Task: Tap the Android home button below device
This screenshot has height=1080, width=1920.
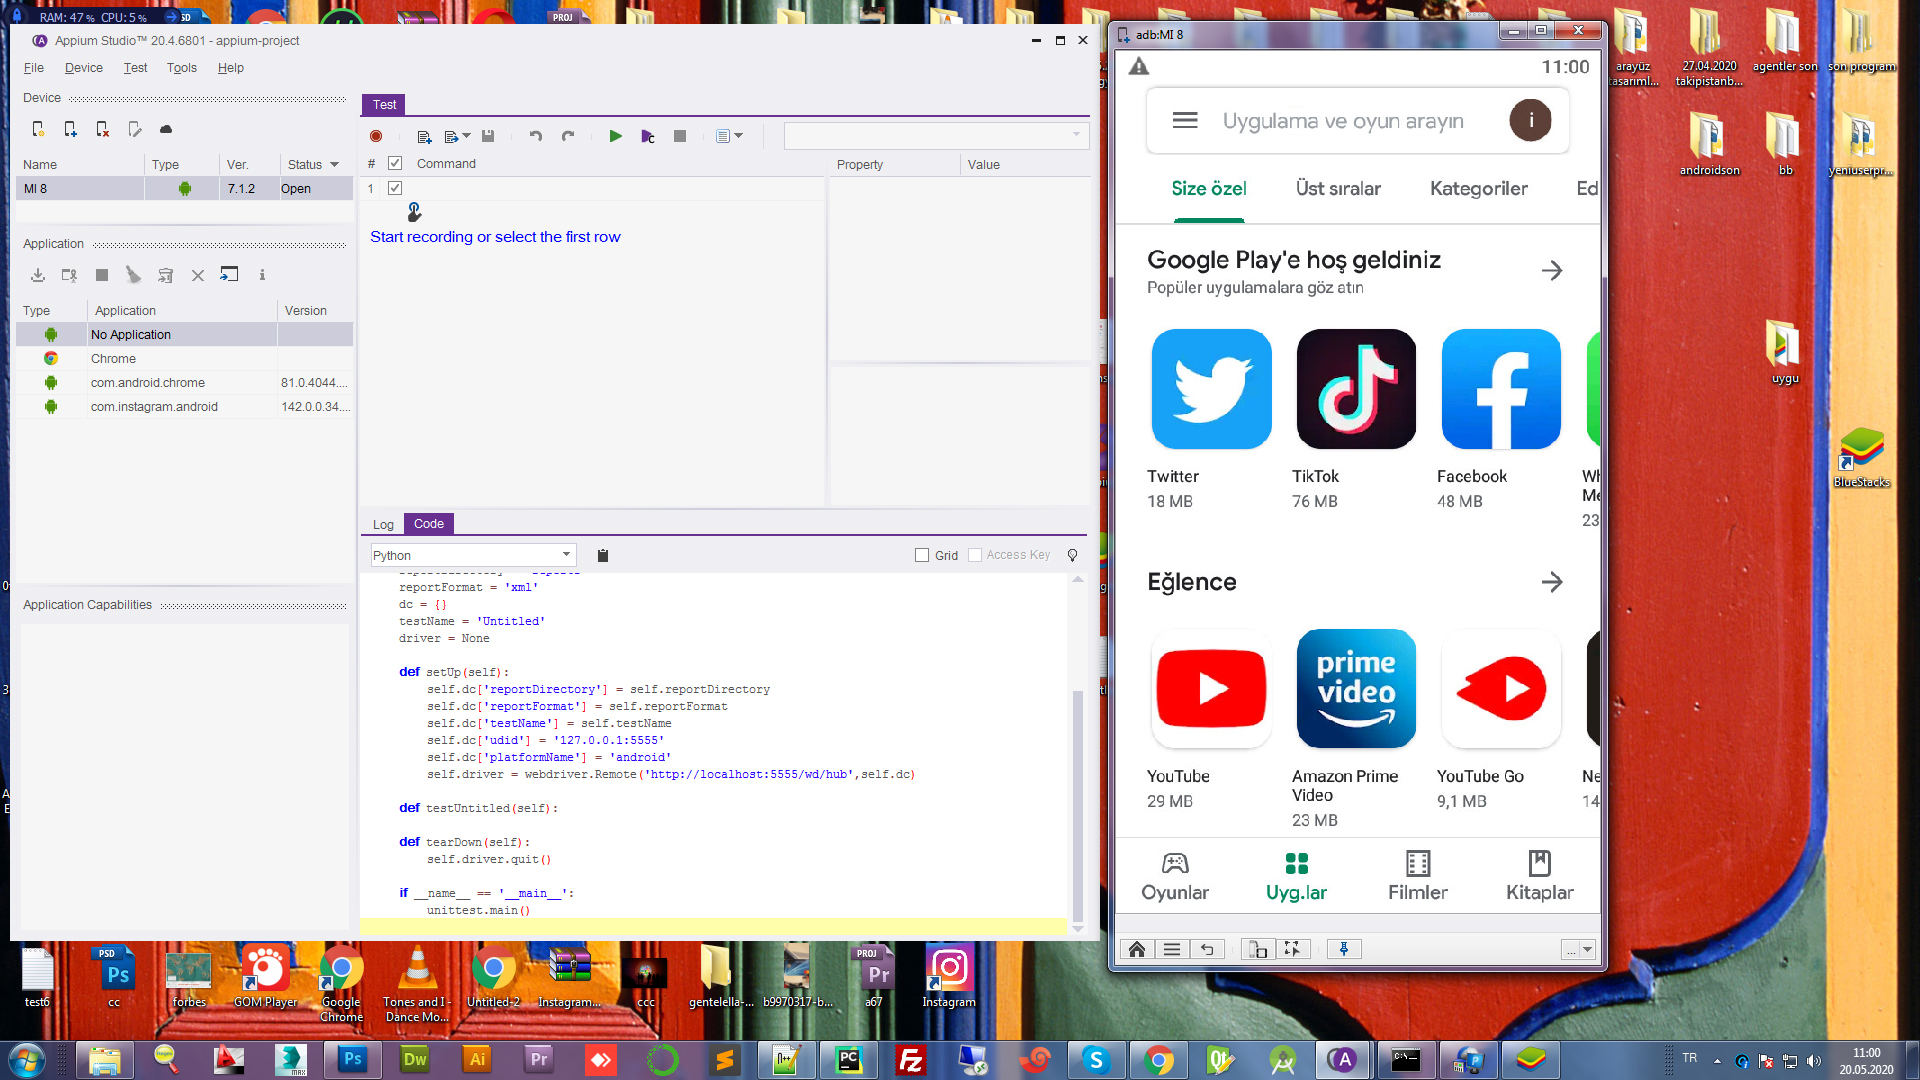Action: point(1137,949)
